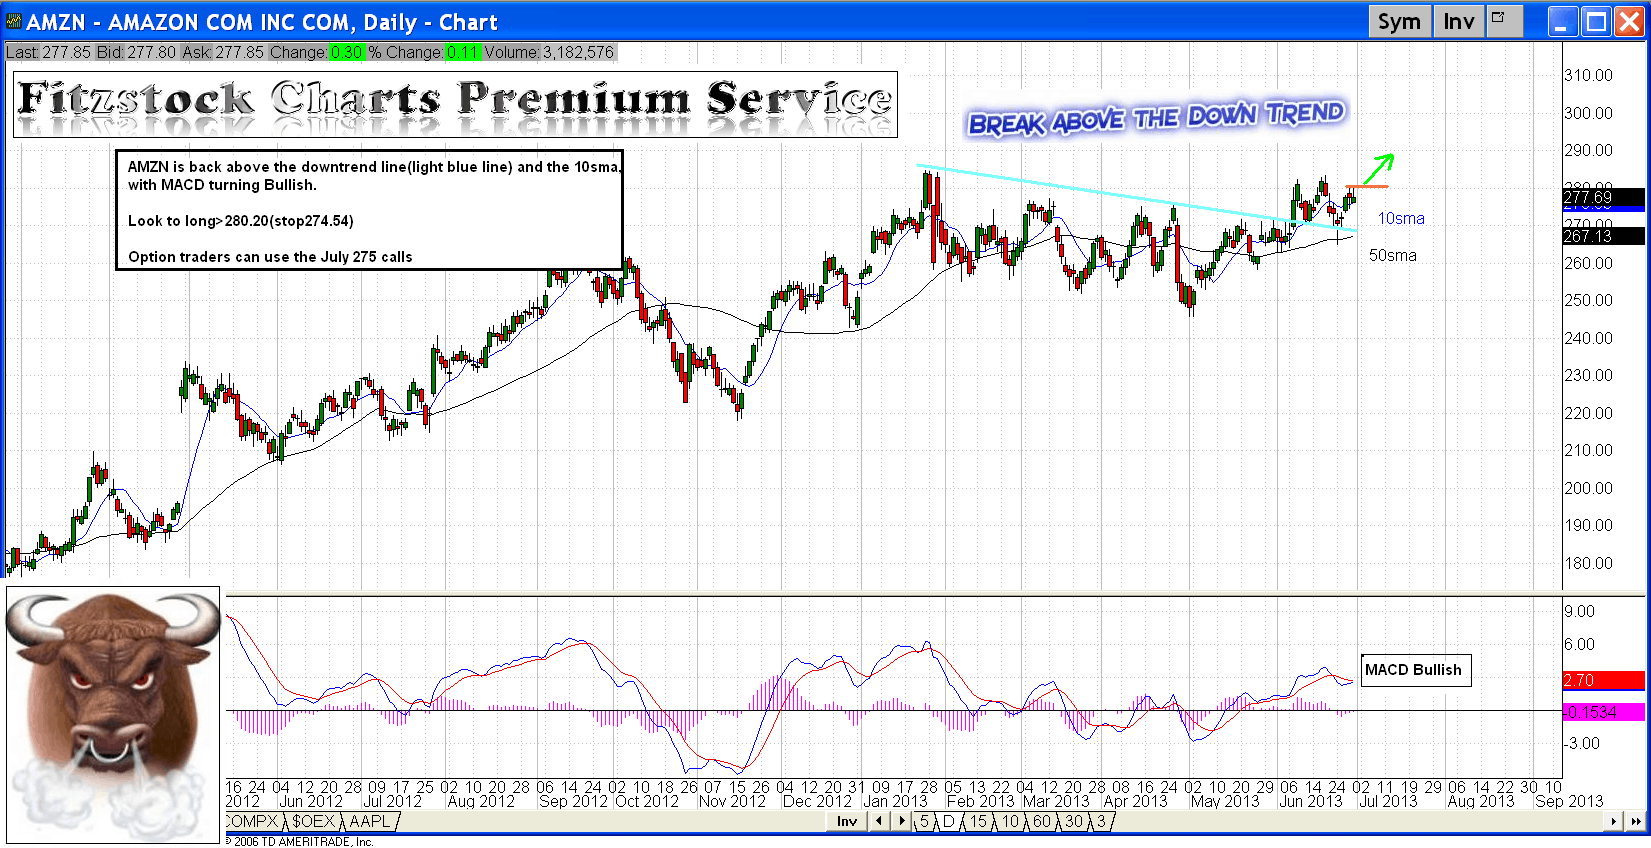Open the Sym symbol button
Viewport: 1651px width, 848px height.
pos(1398,21)
